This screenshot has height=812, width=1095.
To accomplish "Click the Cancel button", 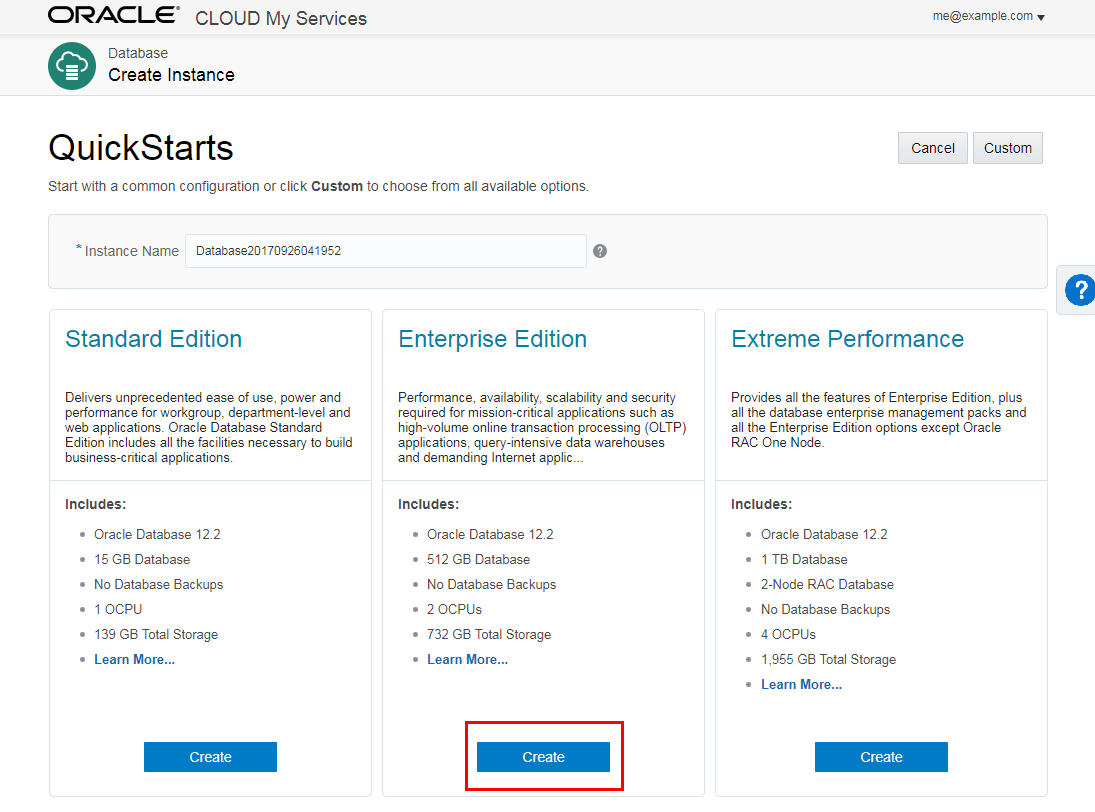I will tap(932, 148).
